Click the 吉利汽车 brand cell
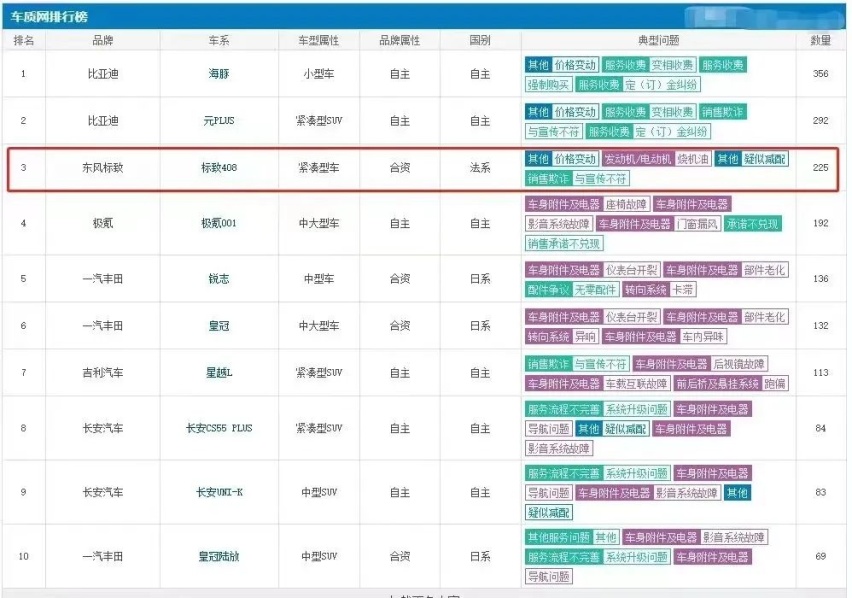 (103, 373)
